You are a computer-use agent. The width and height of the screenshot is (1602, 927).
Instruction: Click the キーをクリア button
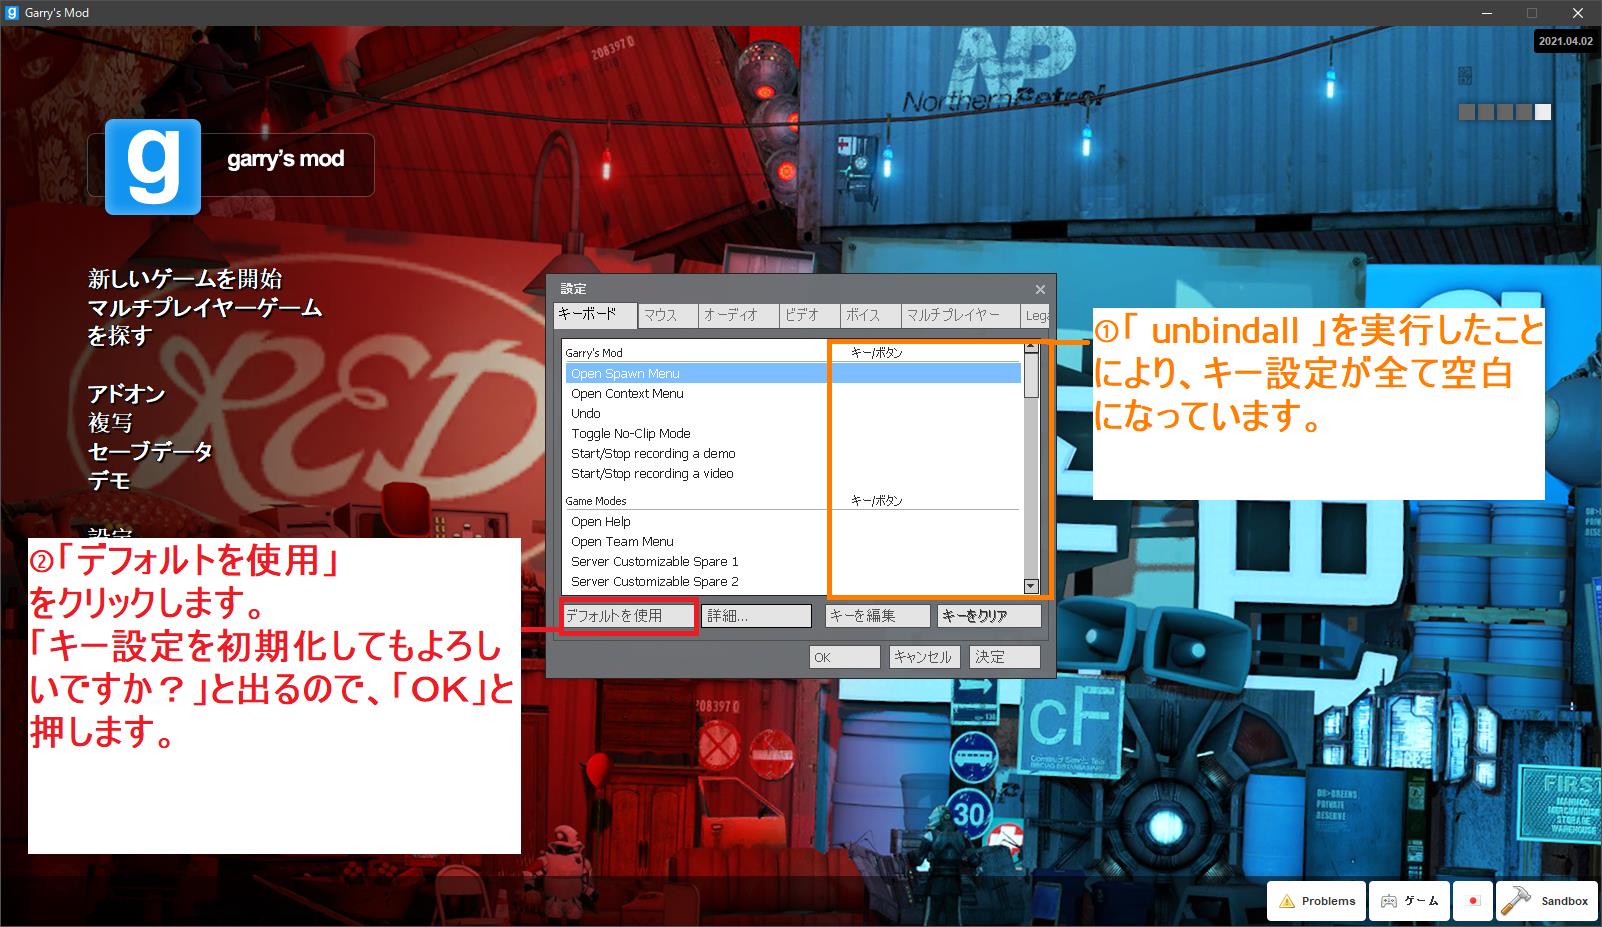[x=988, y=616]
